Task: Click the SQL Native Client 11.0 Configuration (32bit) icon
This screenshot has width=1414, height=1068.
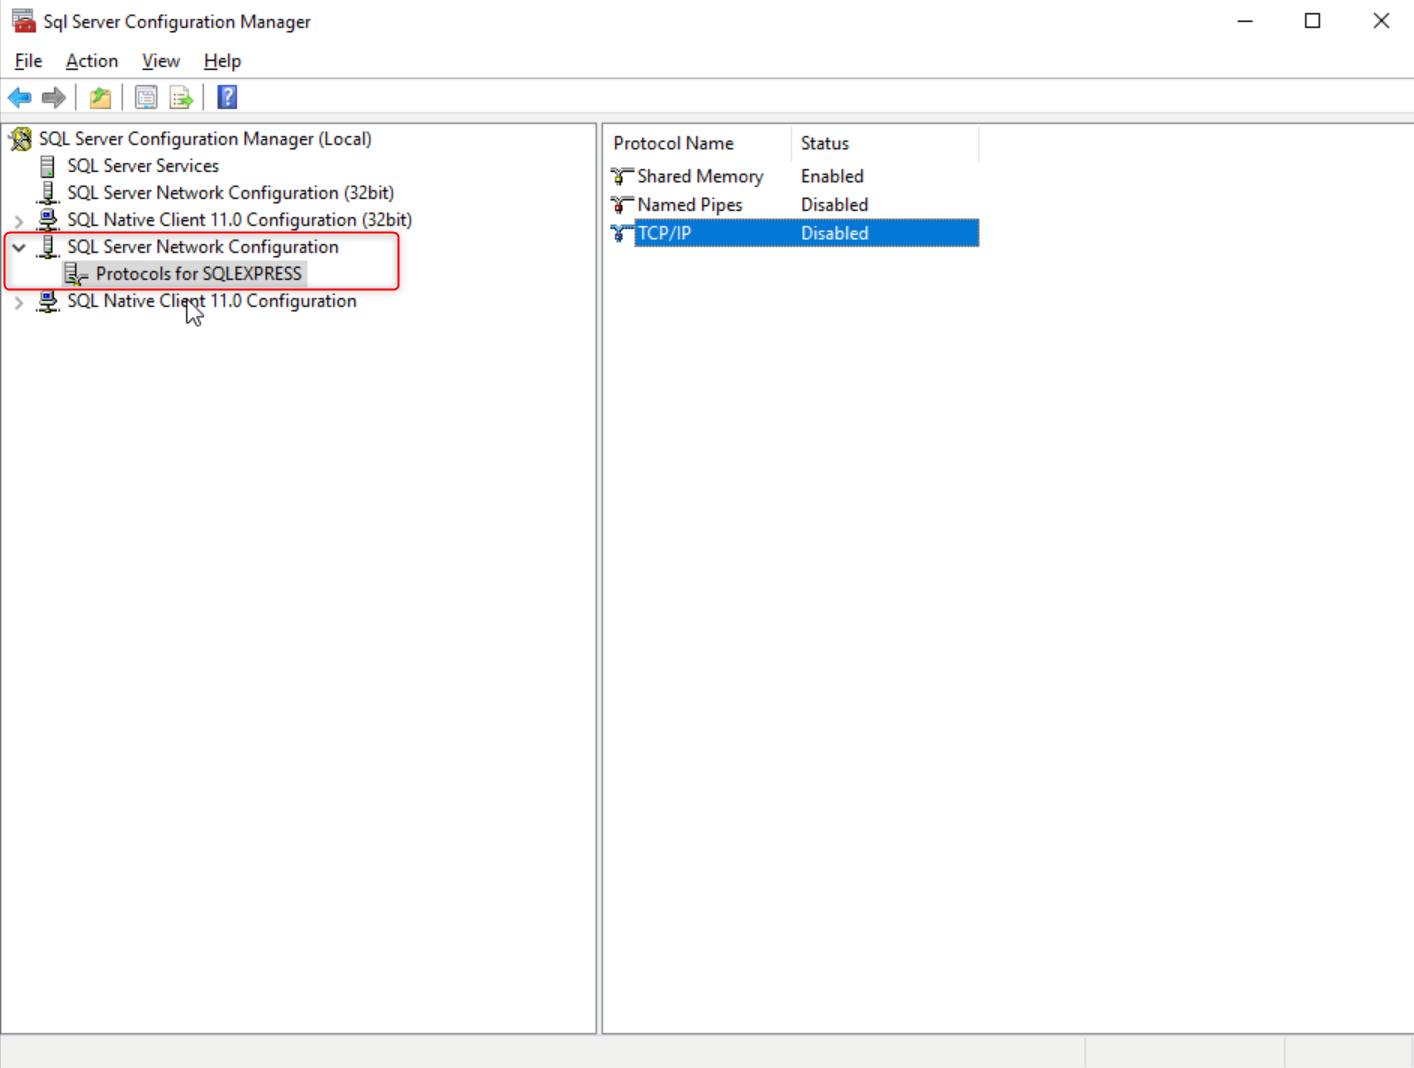Action: [x=47, y=220]
